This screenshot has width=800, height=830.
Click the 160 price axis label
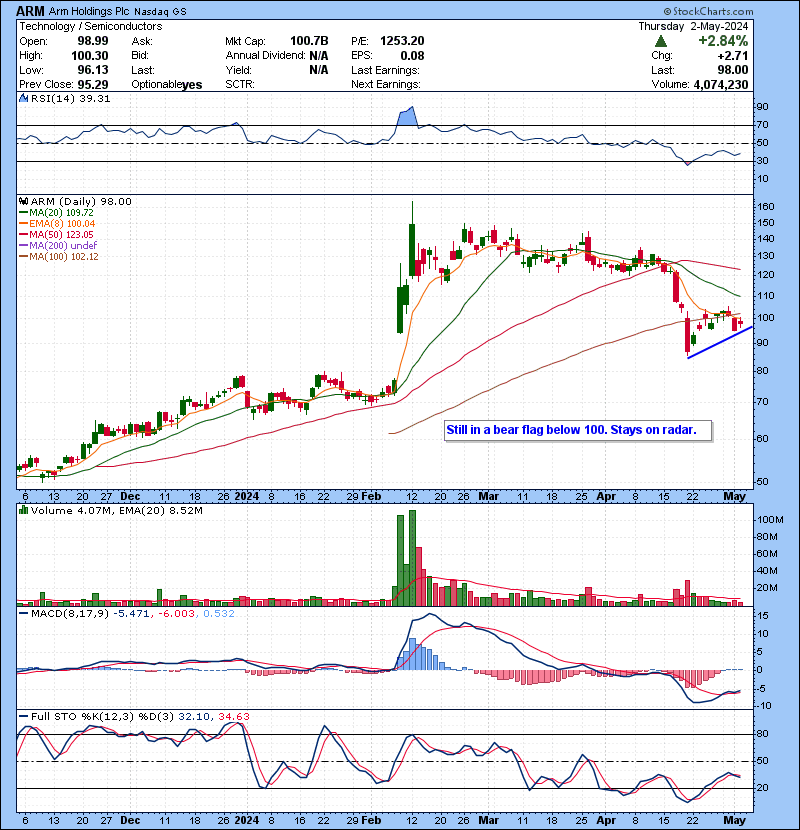pyautogui.click(x=766, y=206)
